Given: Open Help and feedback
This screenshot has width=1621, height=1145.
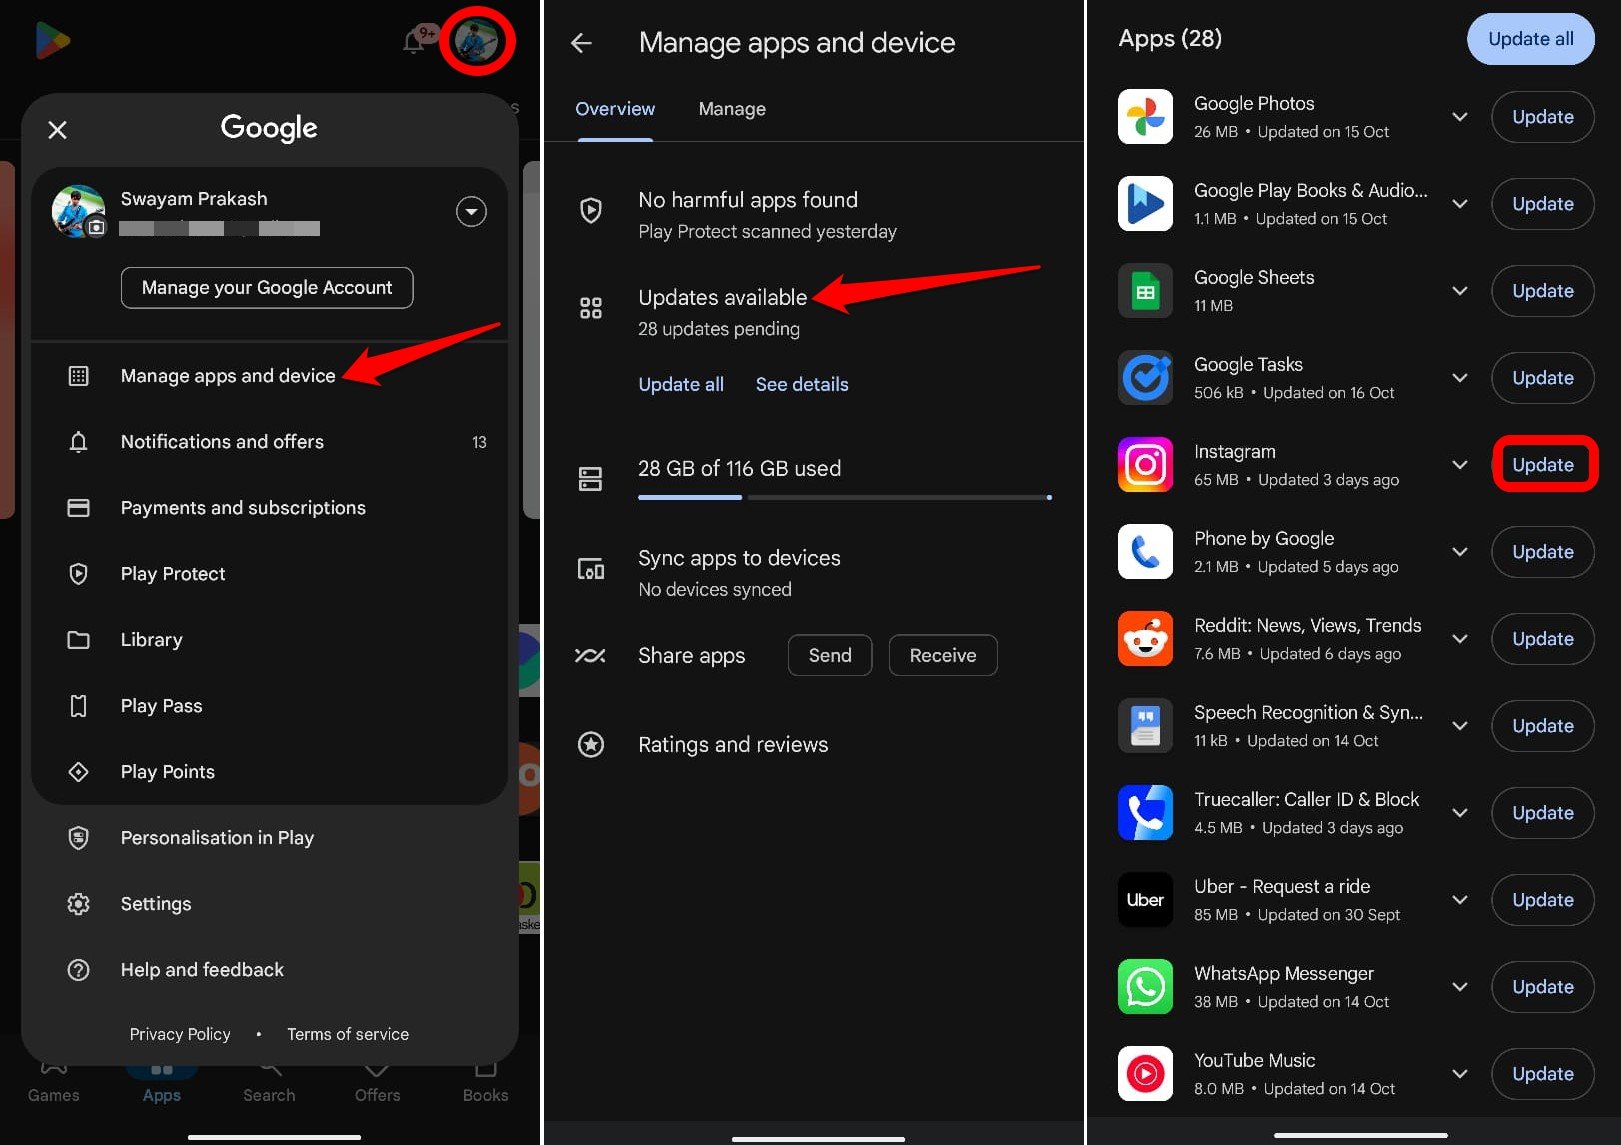Looking at the screenshot, I should (x=270, y=970).
